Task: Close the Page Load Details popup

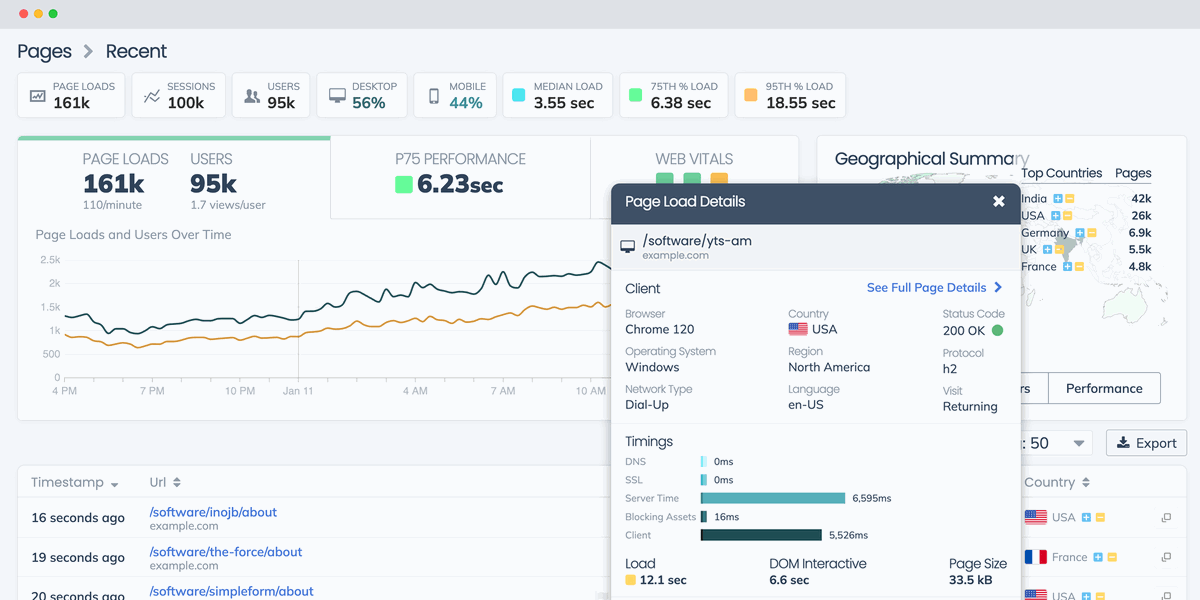Action: coord(998,201)
